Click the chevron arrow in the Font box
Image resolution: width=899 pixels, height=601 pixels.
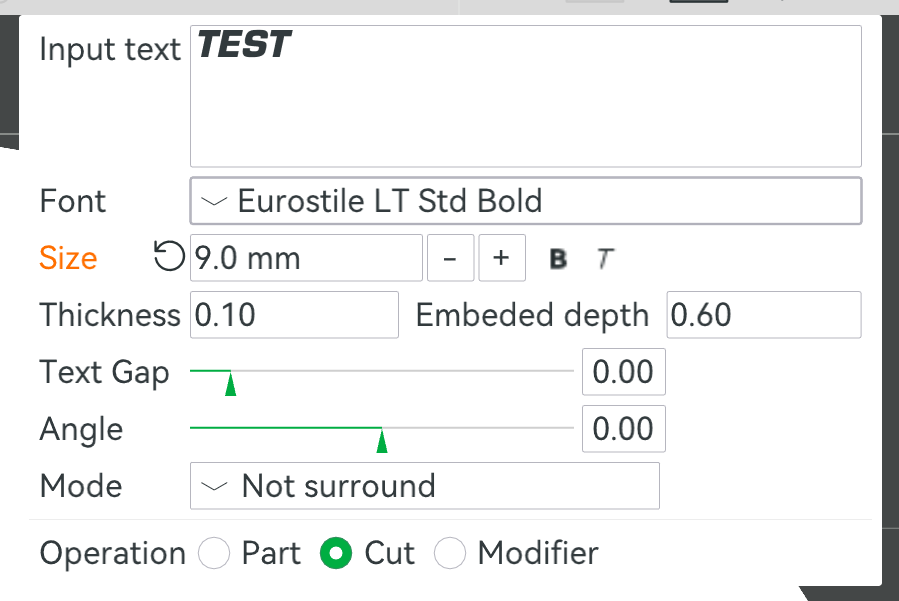214,201
